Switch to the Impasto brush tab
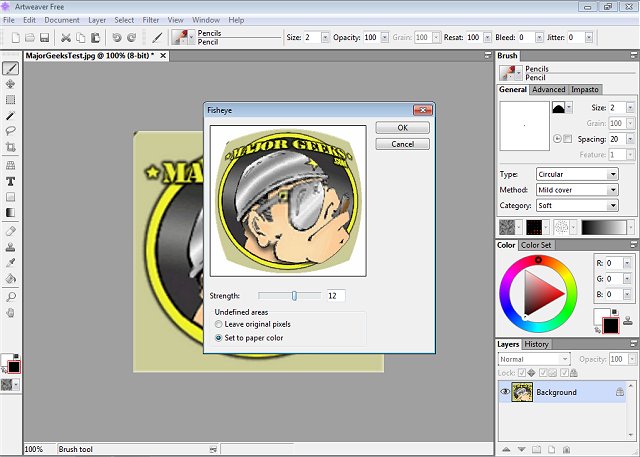Screen dimensions: 640x457 (584, 90)
